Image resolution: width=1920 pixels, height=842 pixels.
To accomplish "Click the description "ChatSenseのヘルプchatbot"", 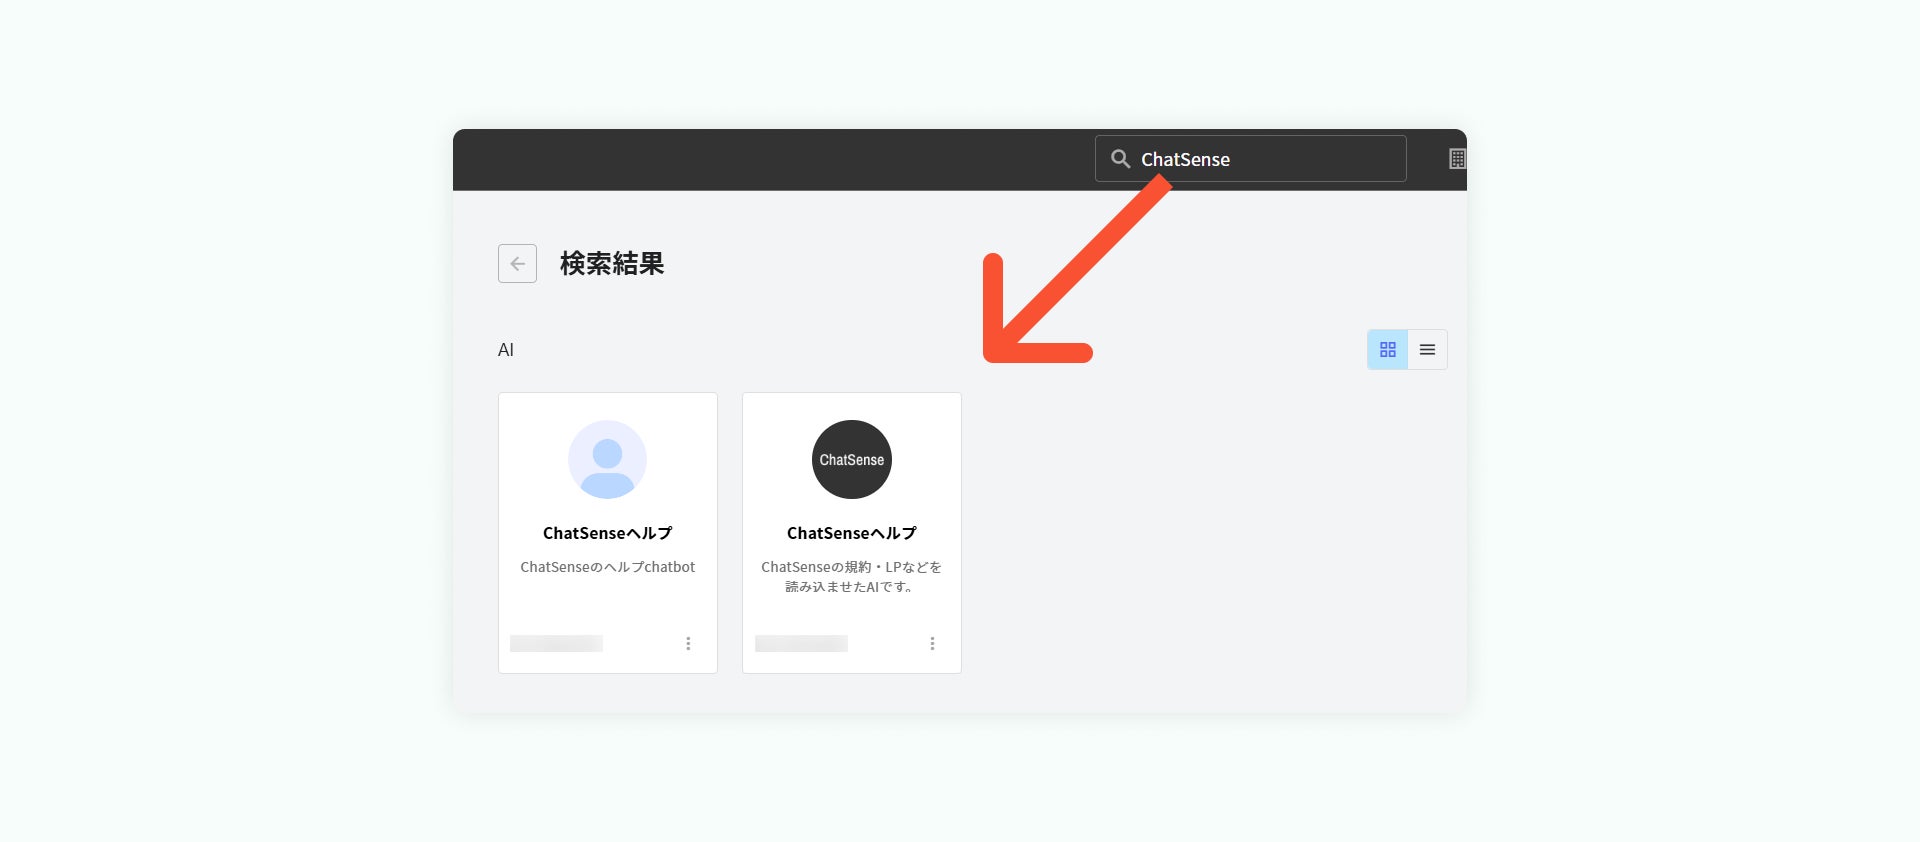I will coord(607,567).
